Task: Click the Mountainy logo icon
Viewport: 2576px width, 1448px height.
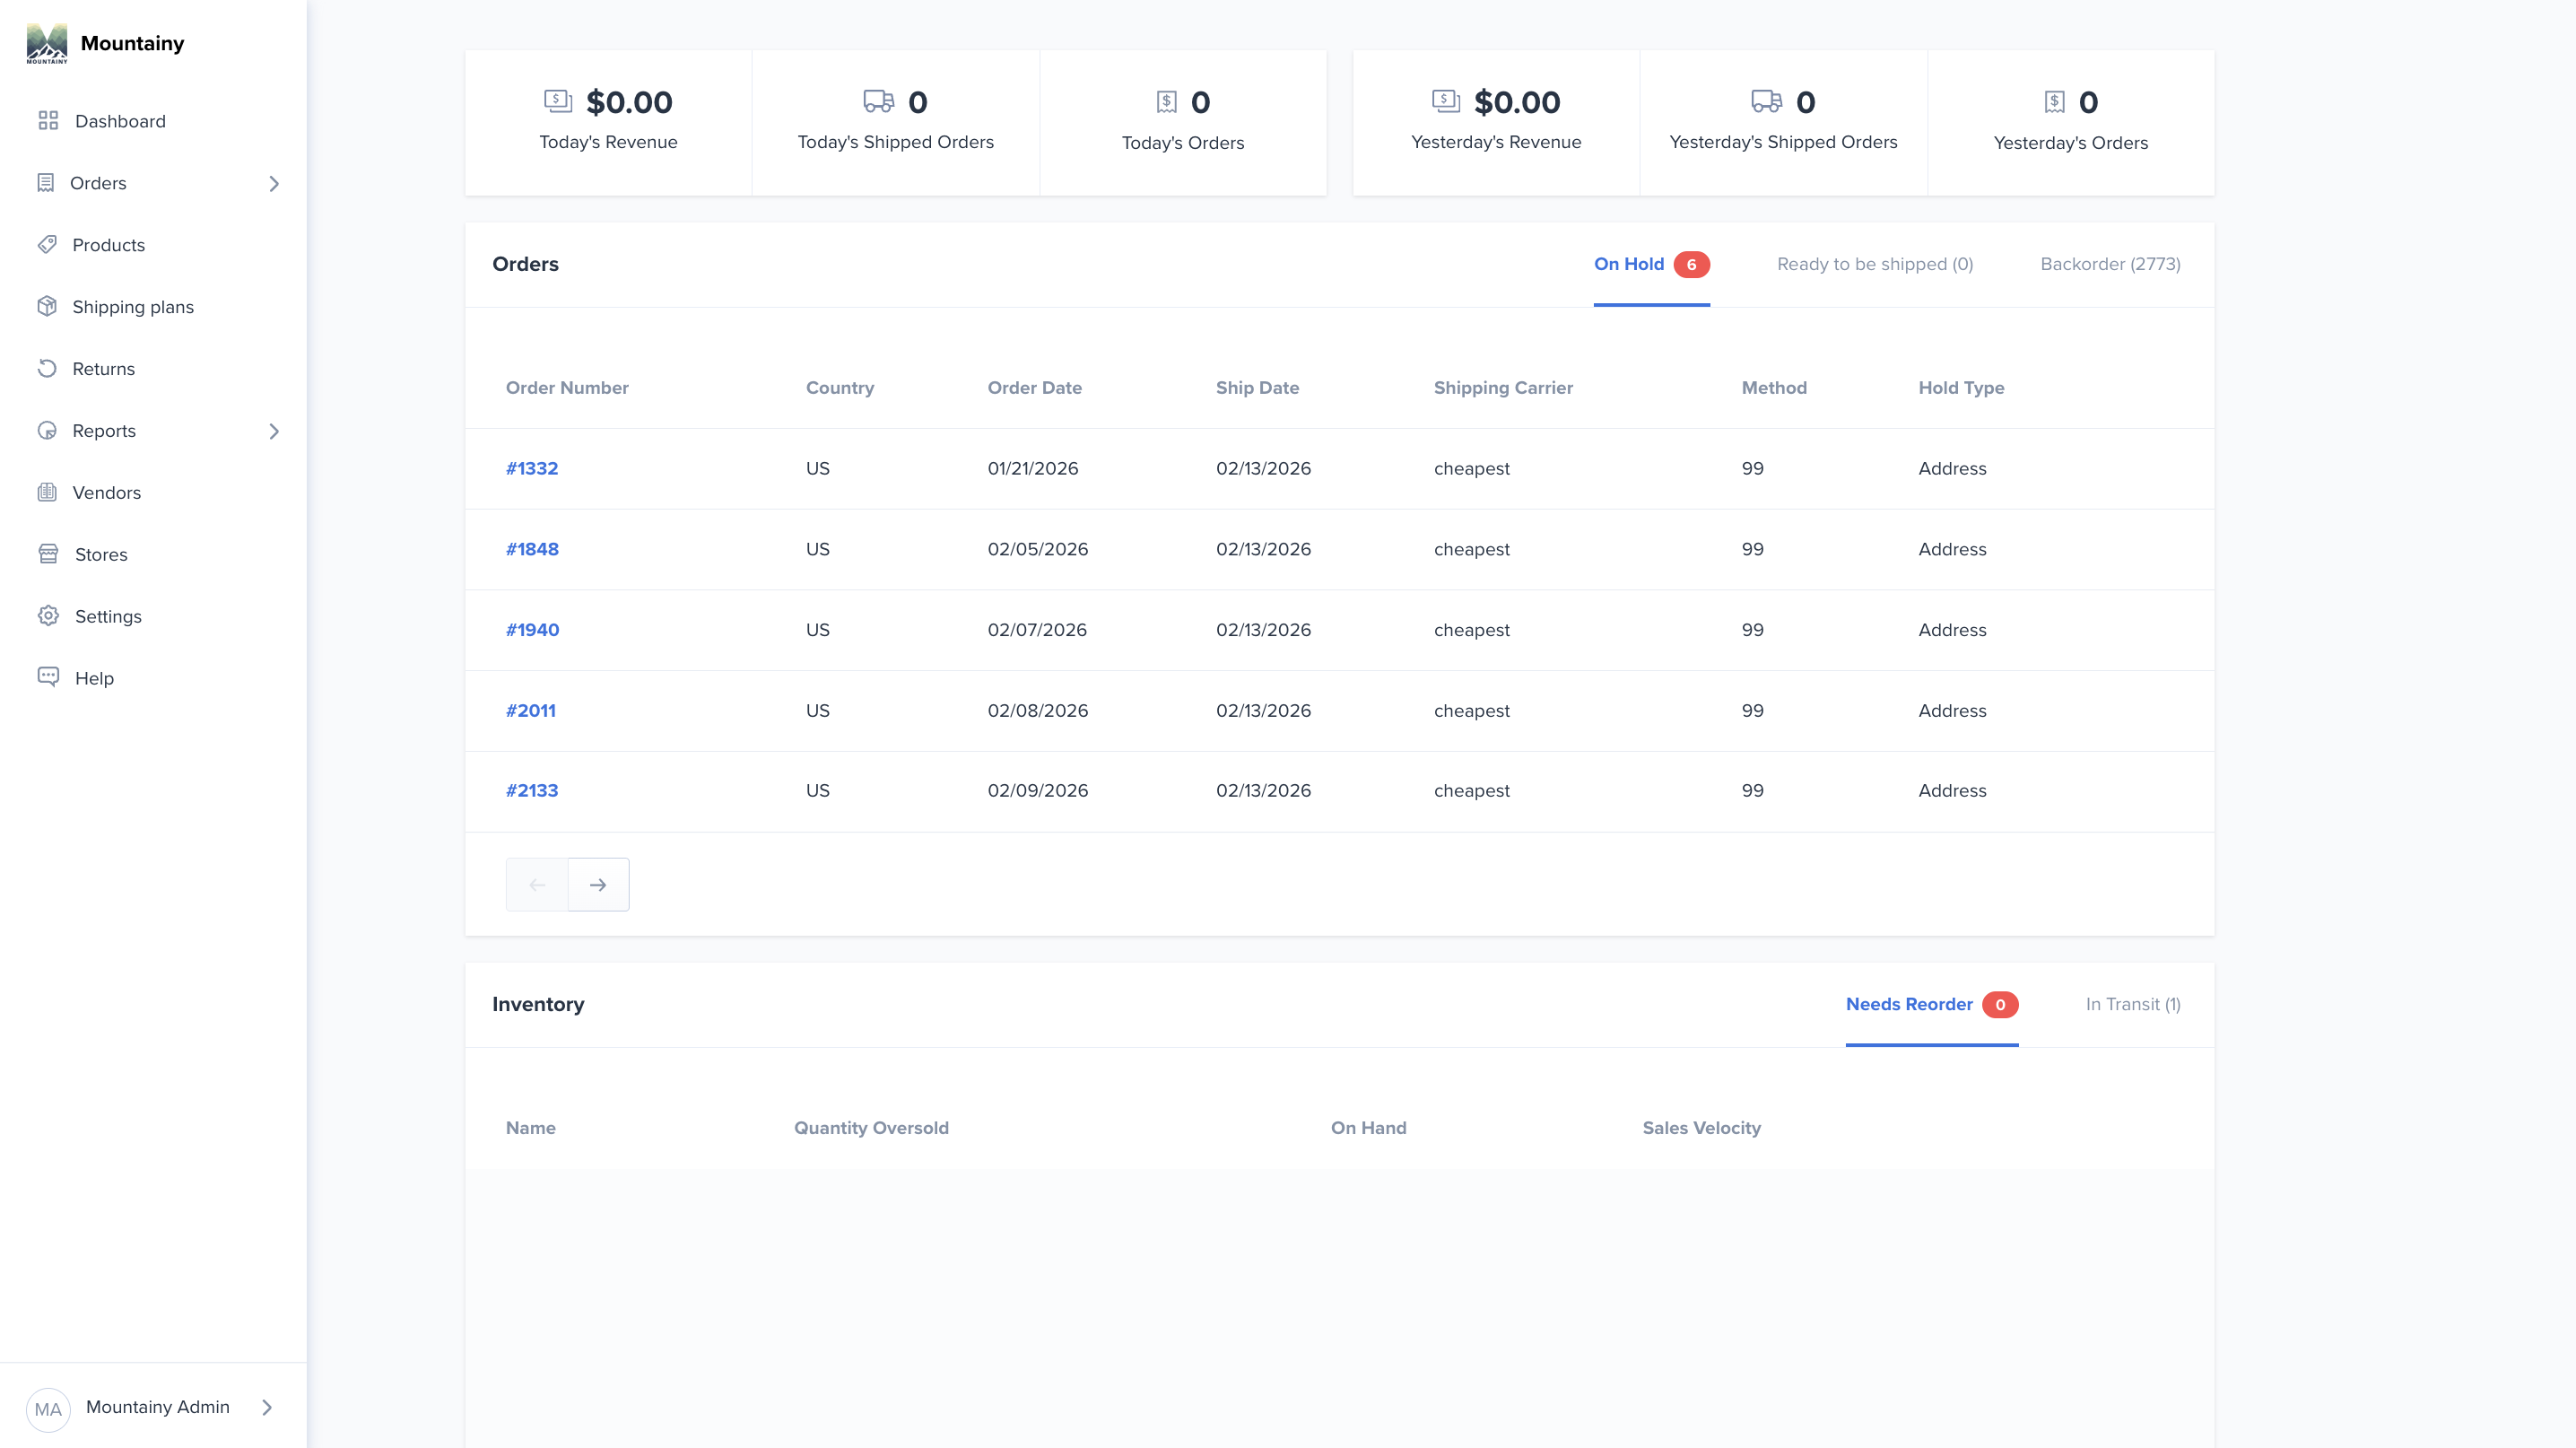Action: pyautogui.click(x=47, y=43)
